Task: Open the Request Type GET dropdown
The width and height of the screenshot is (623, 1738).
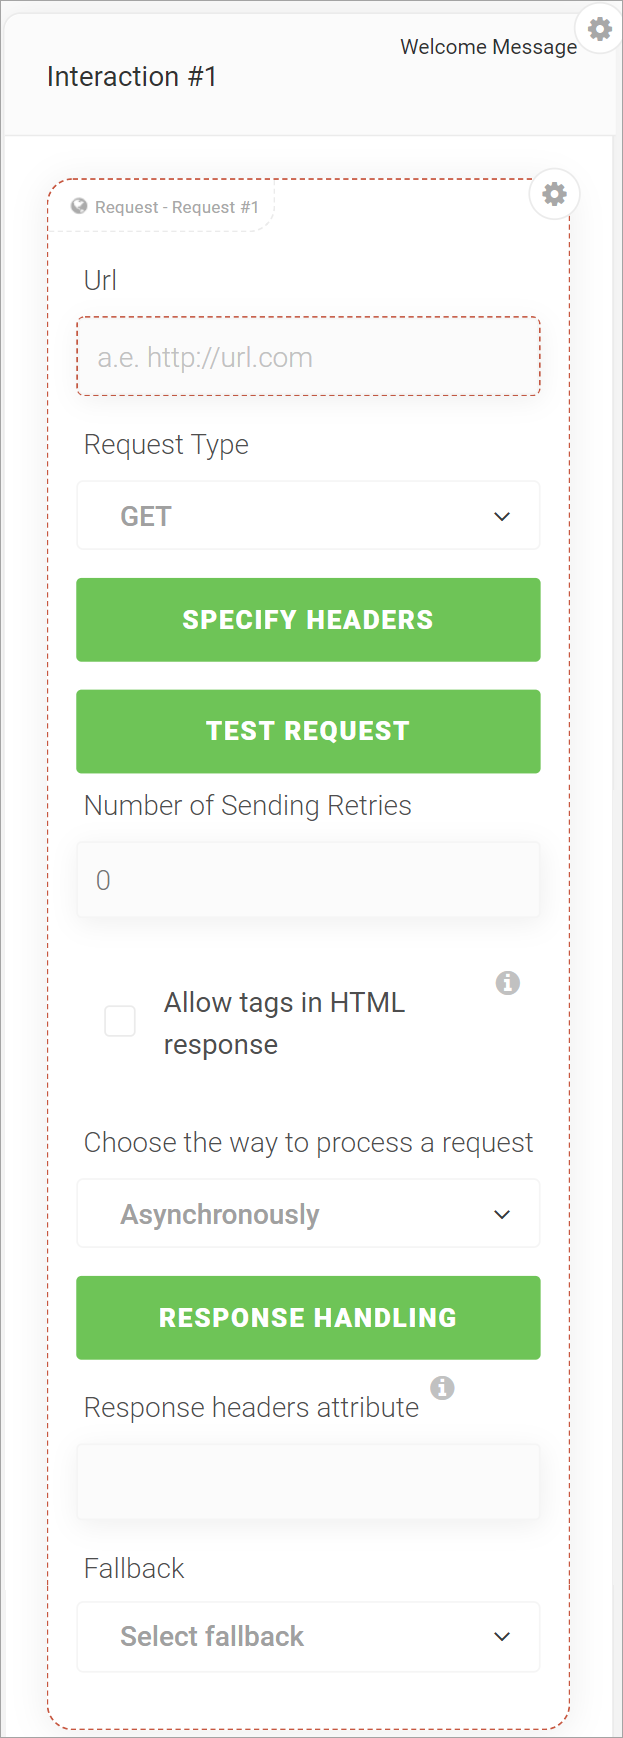Action: (x=308, y=516)
